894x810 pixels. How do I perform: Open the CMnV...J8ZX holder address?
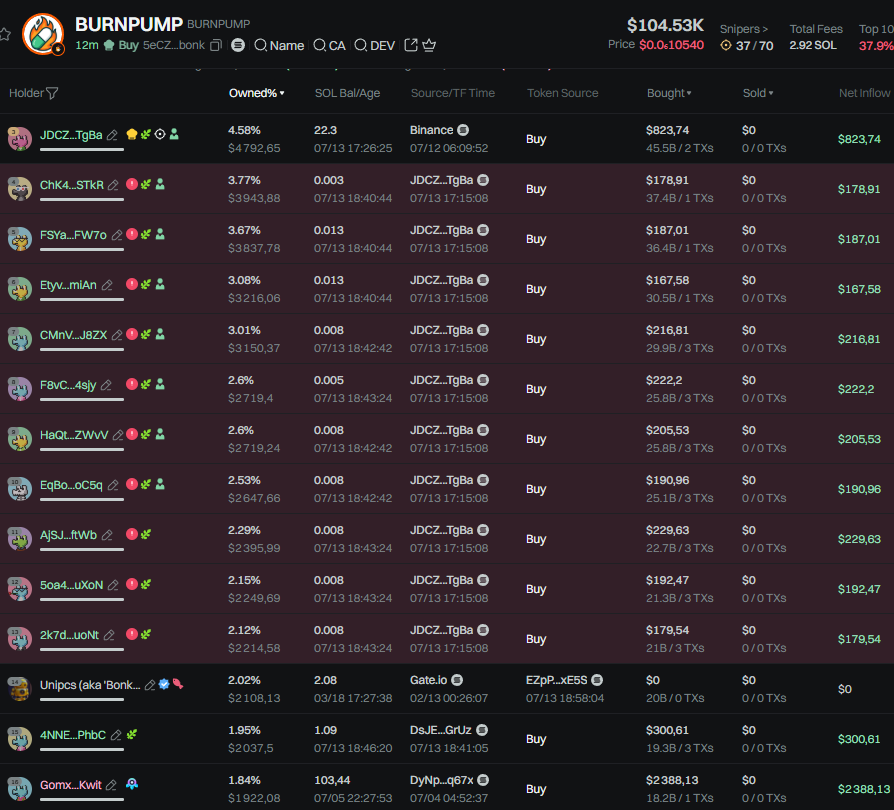[74, 335]
